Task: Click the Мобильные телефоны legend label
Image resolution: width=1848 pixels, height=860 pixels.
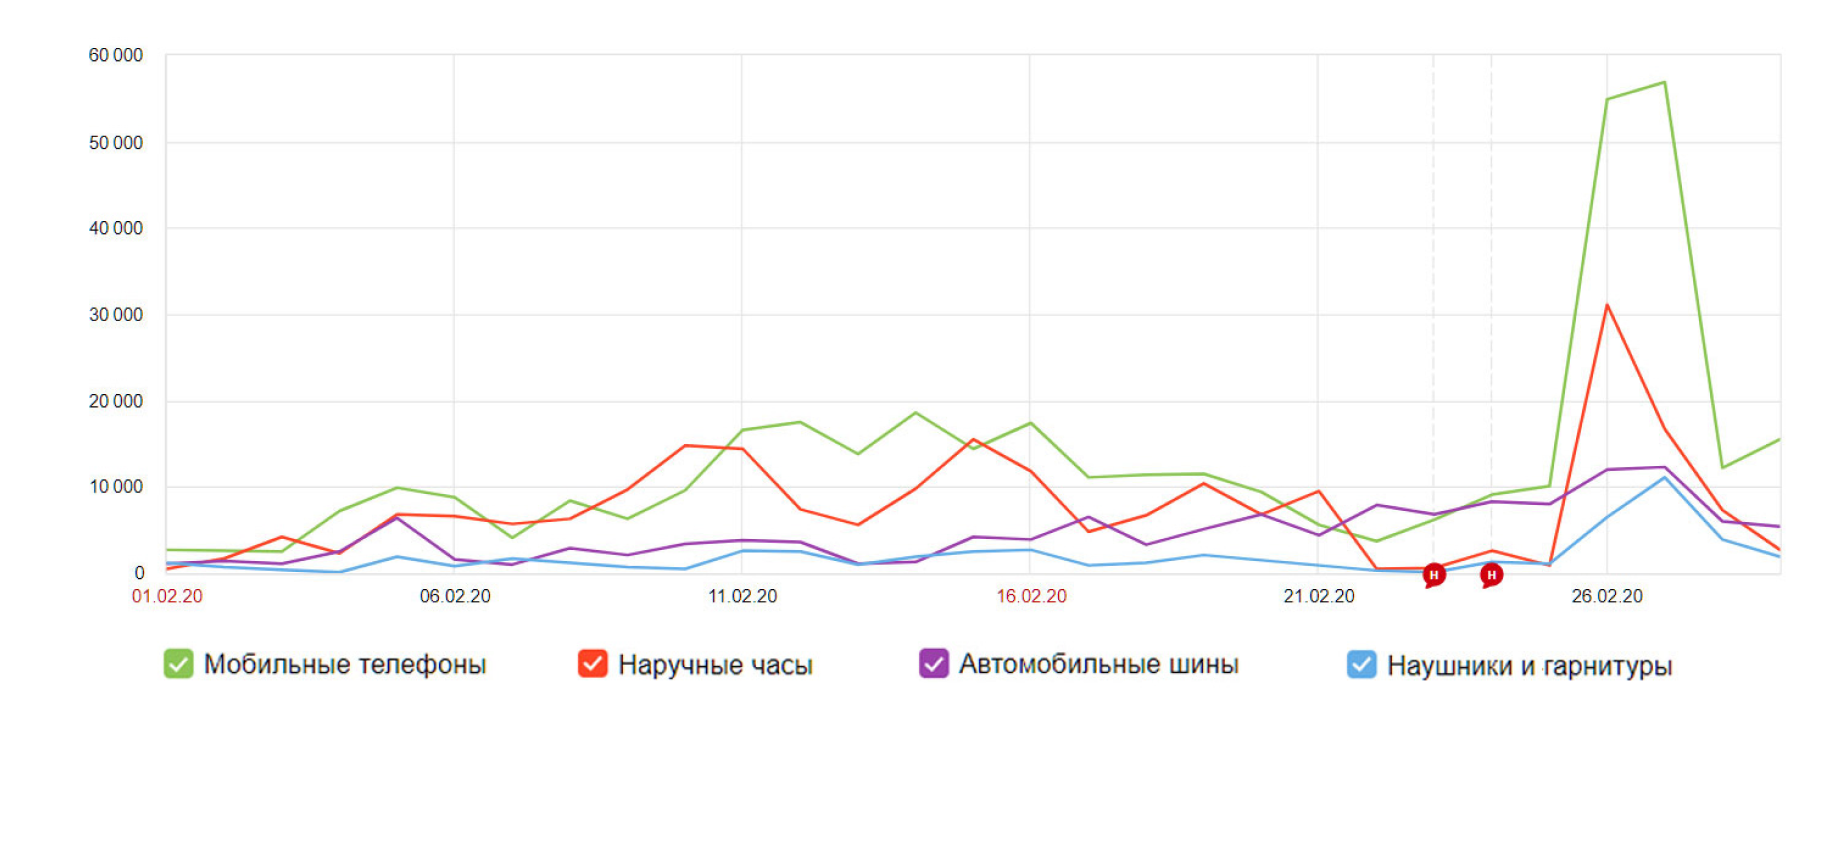Action: coord(345,665)
